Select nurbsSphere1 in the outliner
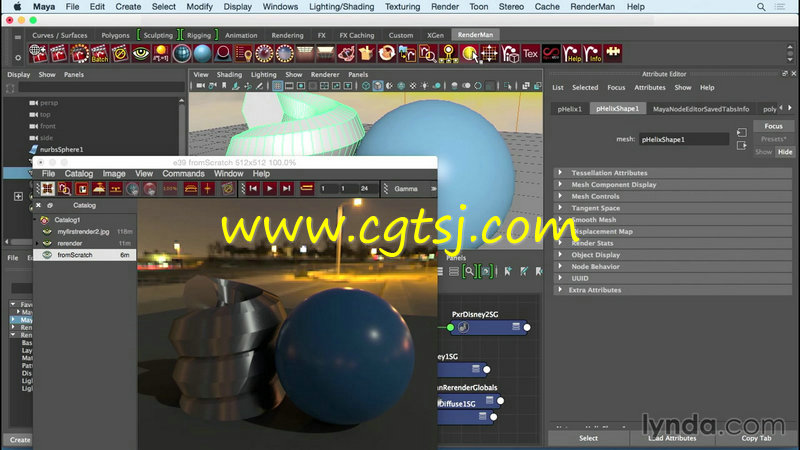The image size is (800, 450). [61, 149]
